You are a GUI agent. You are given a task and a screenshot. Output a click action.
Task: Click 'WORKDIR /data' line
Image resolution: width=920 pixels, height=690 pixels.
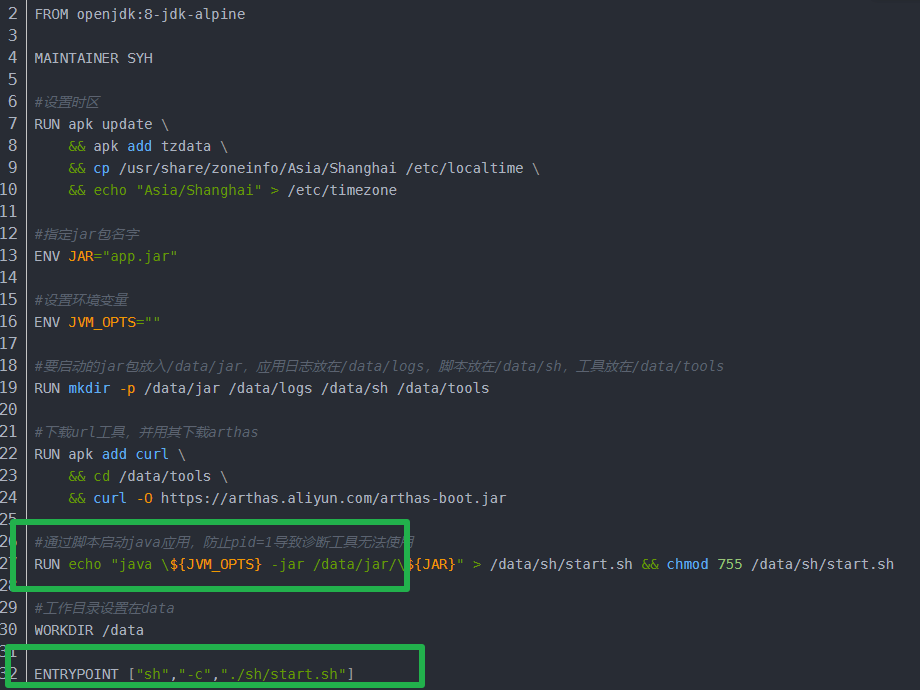pyautogui.click(x=89, y=630)
